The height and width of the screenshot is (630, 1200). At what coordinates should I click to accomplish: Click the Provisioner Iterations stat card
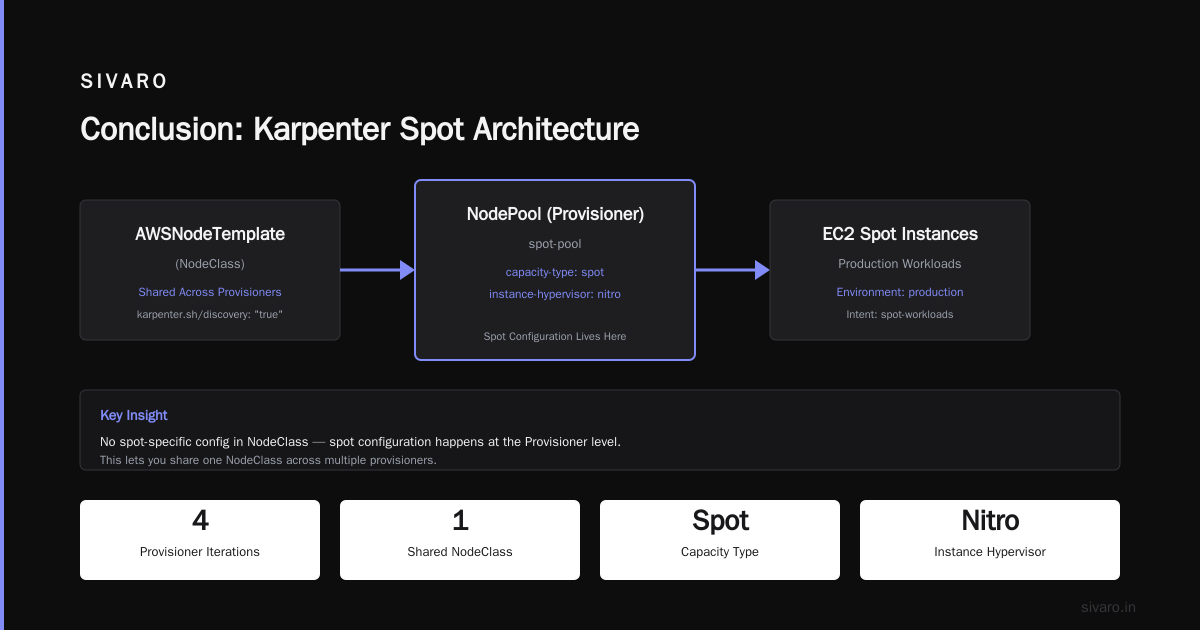[200, 540]
